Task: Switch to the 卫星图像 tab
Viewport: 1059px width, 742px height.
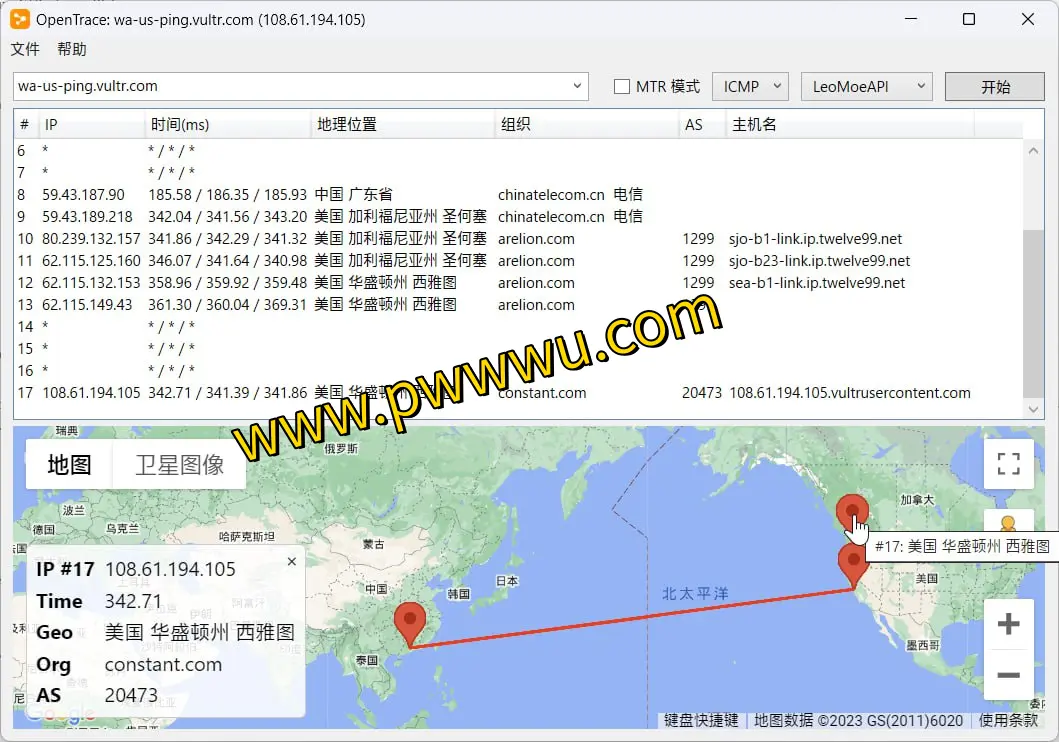Action: [x=178, y=464]
